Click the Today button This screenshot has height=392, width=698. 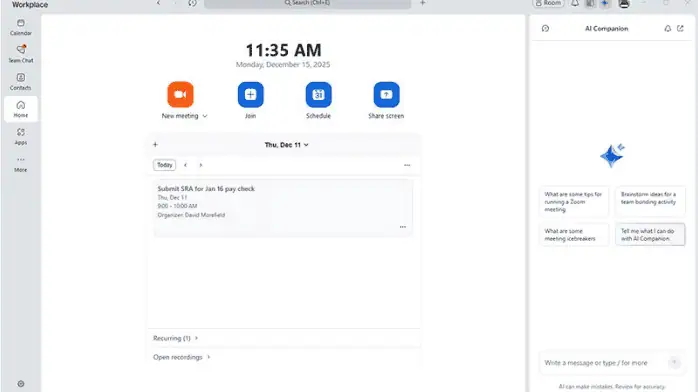pyautogui.click(x=164, y=165)
